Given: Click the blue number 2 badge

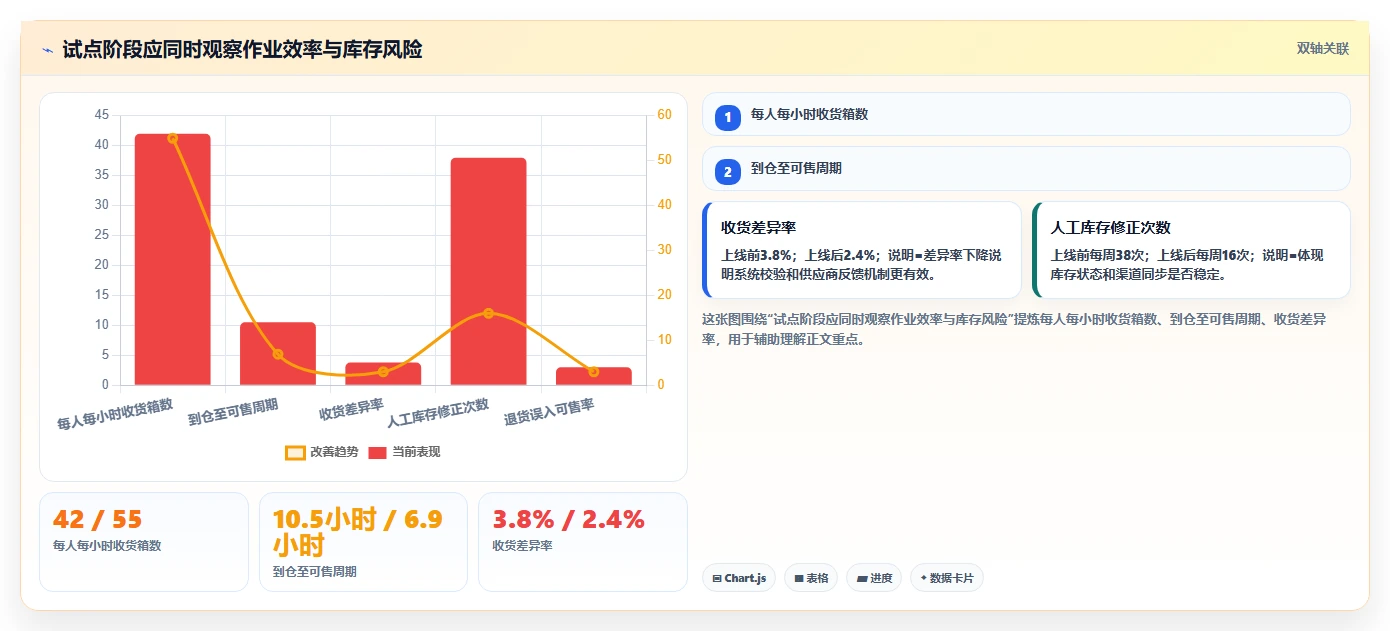Looking at the screenshot, I should pyautogui.click(x=728, y=171).
